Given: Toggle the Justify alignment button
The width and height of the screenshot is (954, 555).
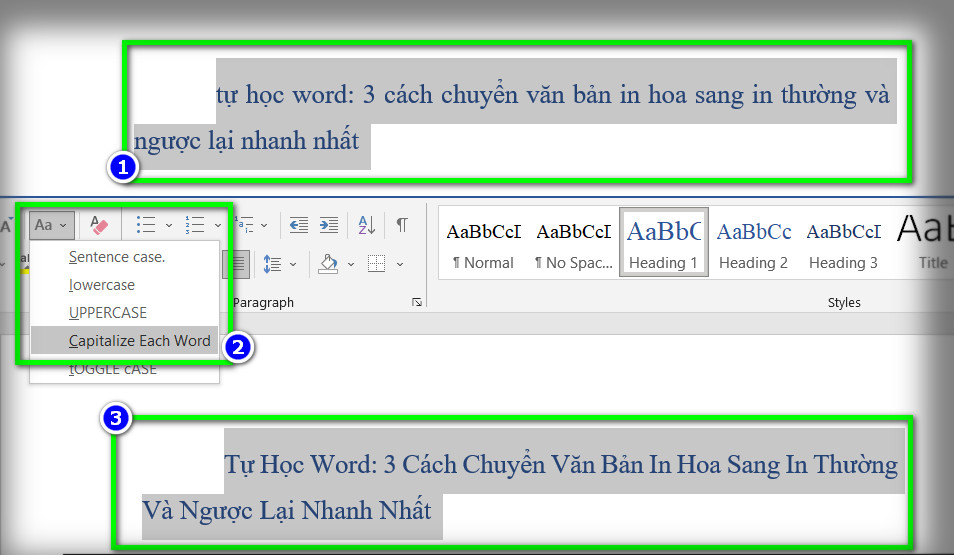Looking at the screenshot, I should (x=238, y=264).
